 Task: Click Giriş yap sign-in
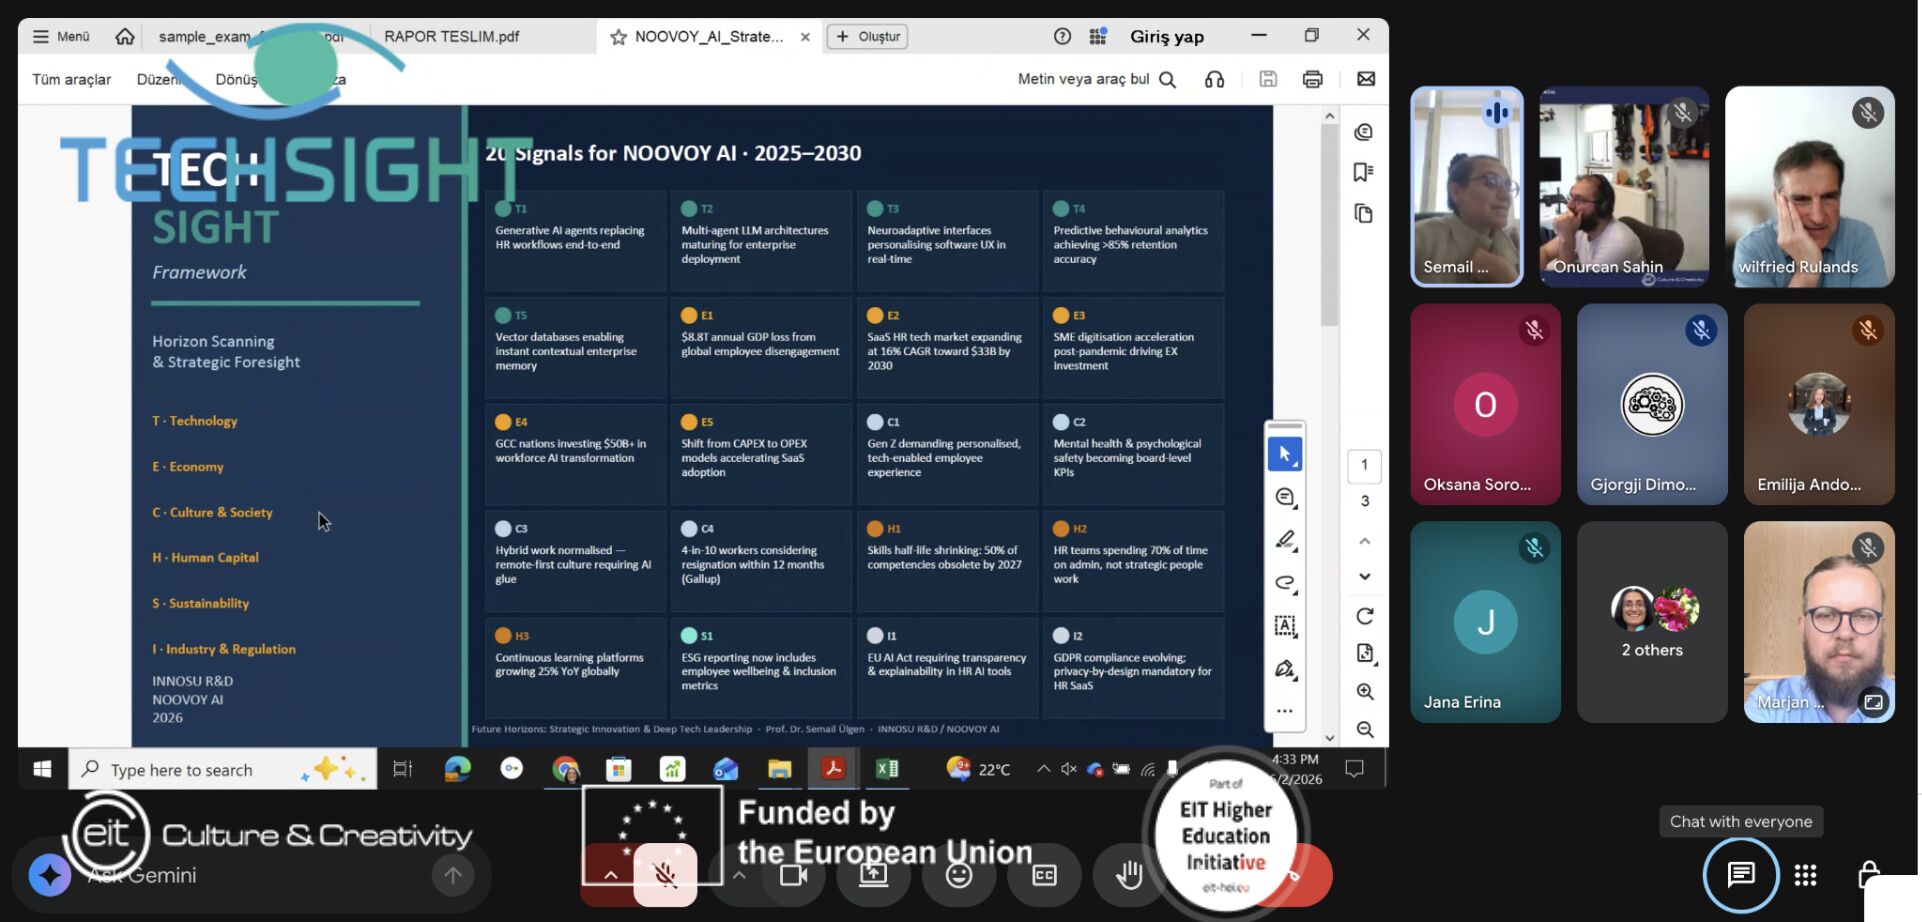tap(1167, 36)
